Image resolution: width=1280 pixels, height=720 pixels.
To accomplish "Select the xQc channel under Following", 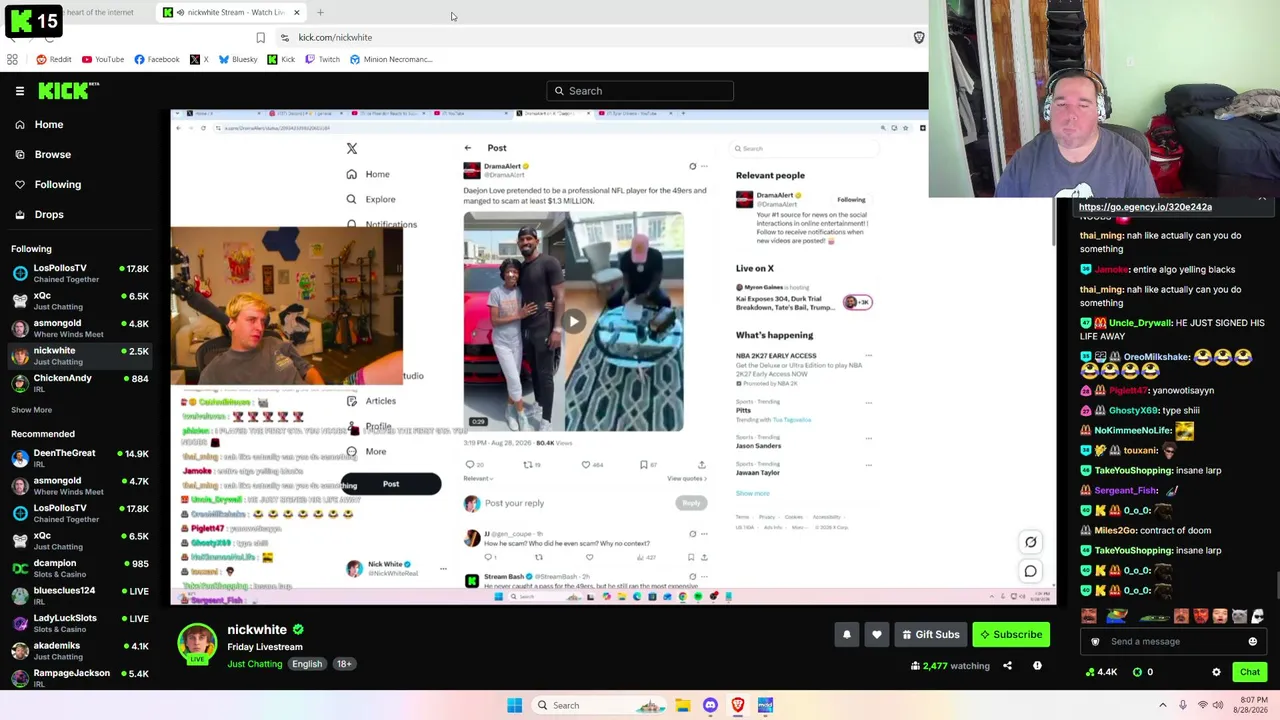I will click(x=80, y=301).
